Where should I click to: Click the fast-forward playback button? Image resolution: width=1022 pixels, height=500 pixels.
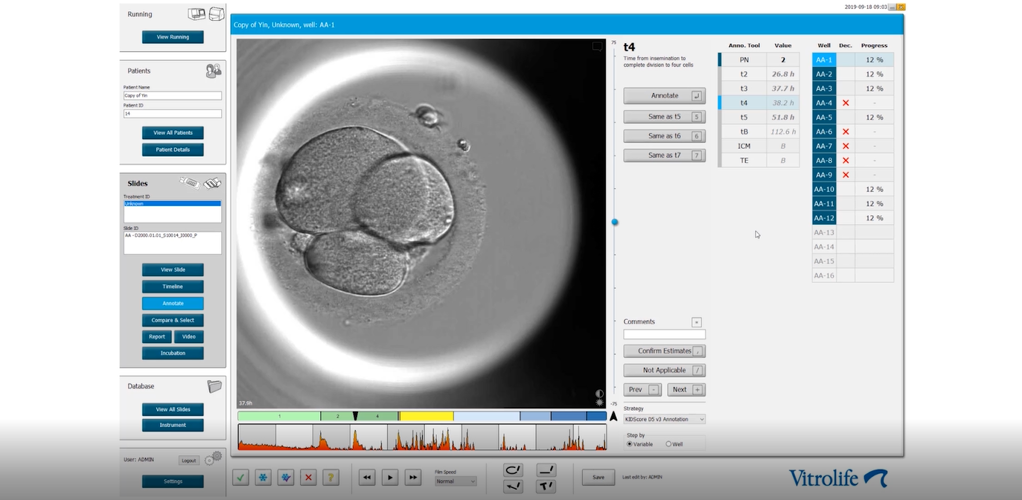(x=412, y=478)
